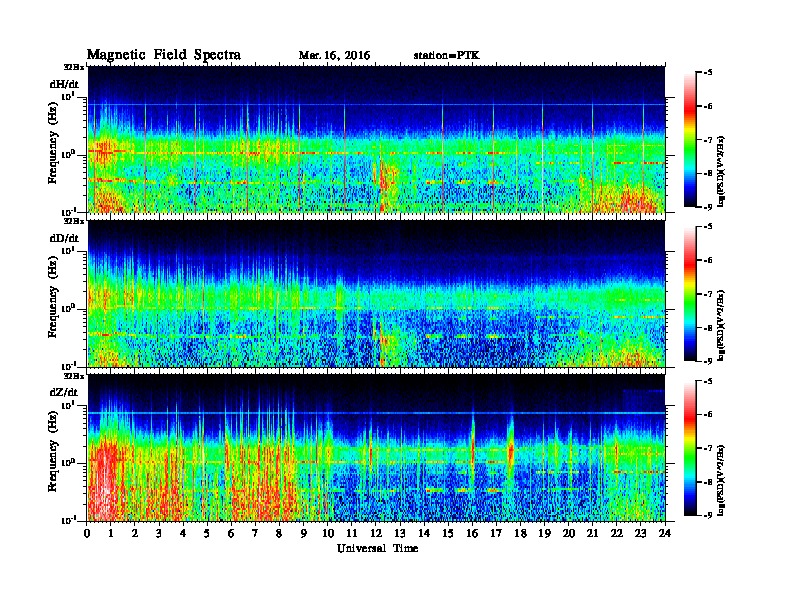Screen dimensions: 792x612
Task: Click hour 23 on the Universal Time axis
Action: pos(641,534)
